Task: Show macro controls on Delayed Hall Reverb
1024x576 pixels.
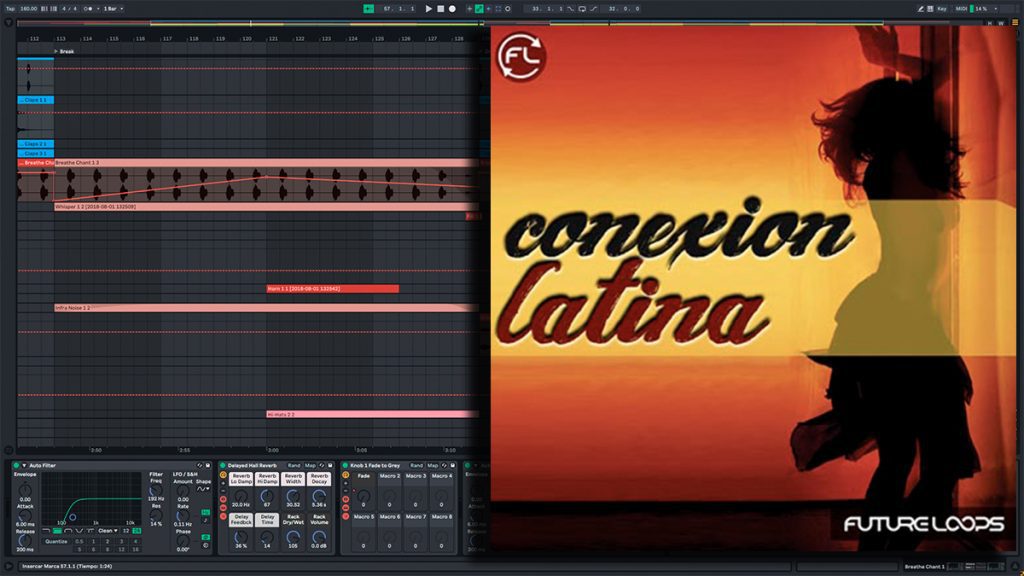Action: pos(223,475)
